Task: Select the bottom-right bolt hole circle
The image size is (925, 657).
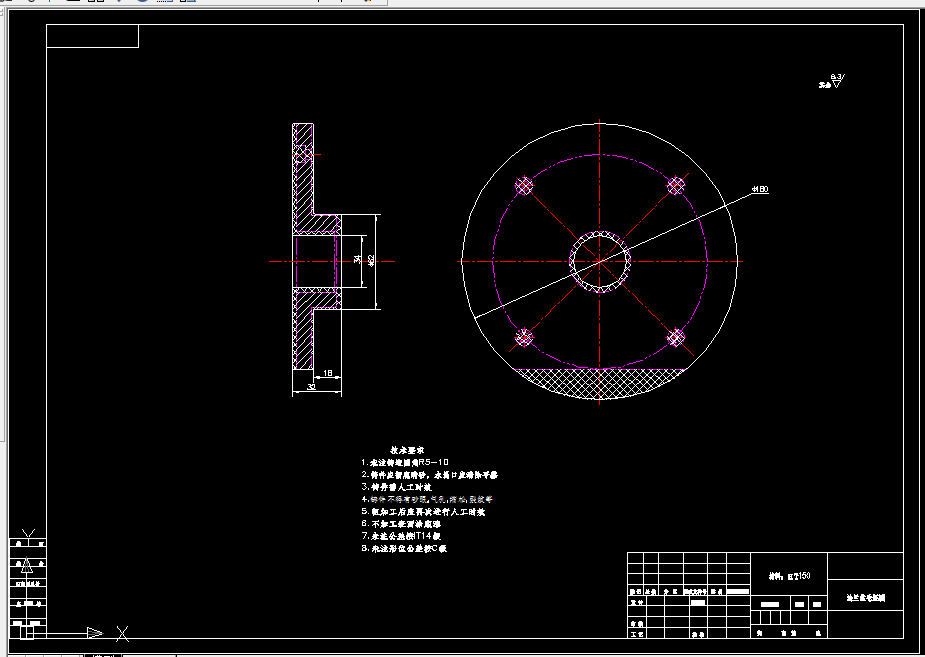Action: pyautogui.click(x=676, y=337)
